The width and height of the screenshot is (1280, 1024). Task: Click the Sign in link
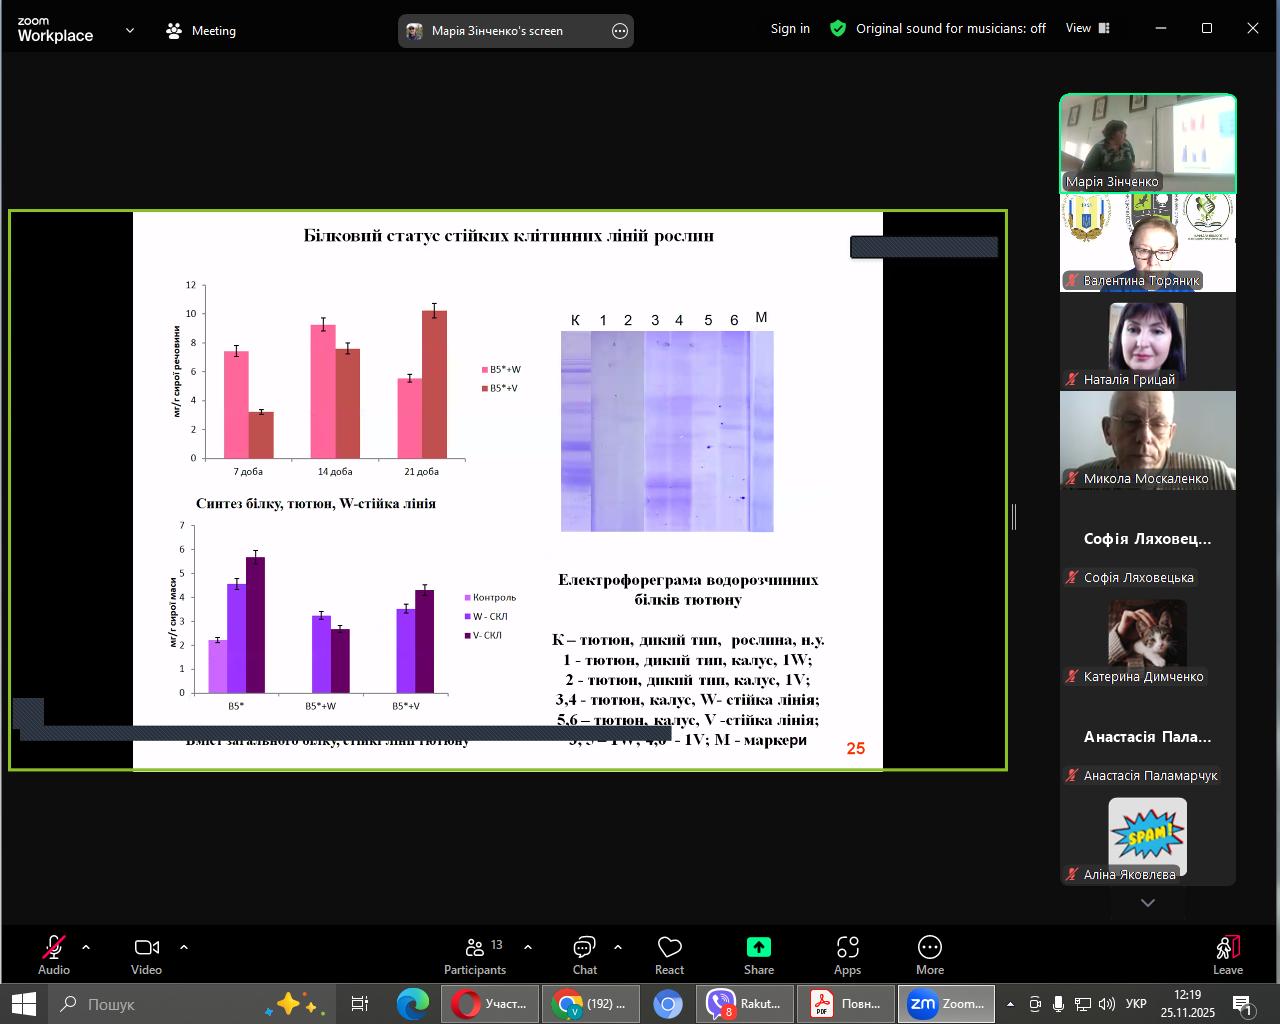[x=790, y=29]
